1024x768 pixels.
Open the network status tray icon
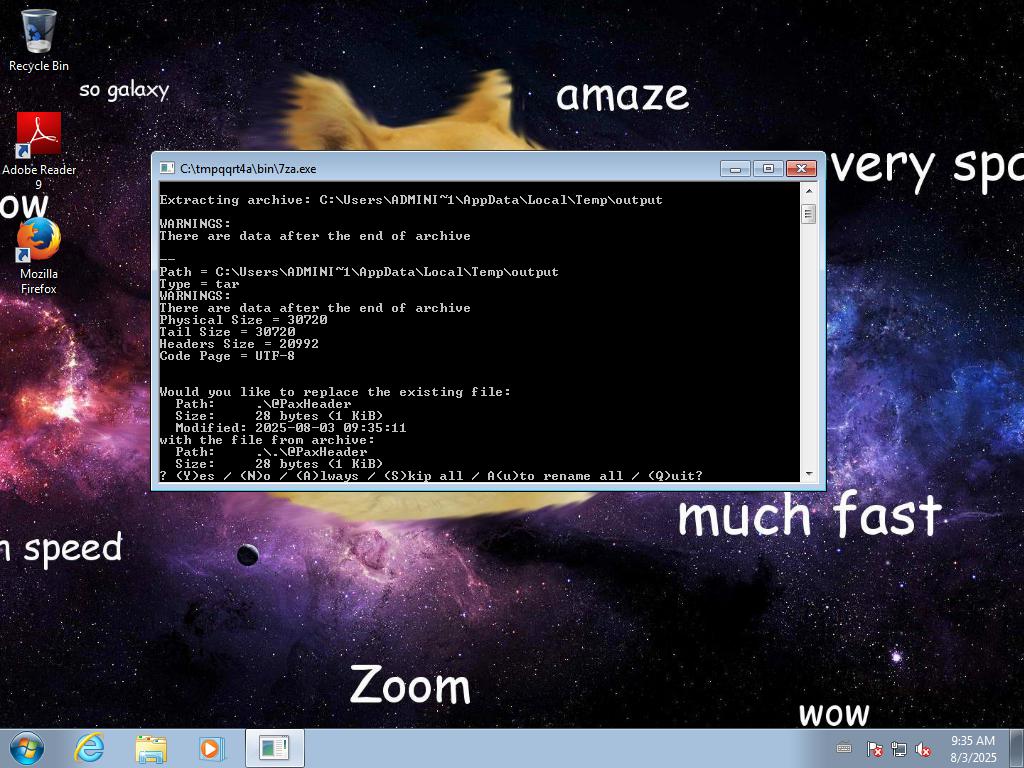pos(899,749)
